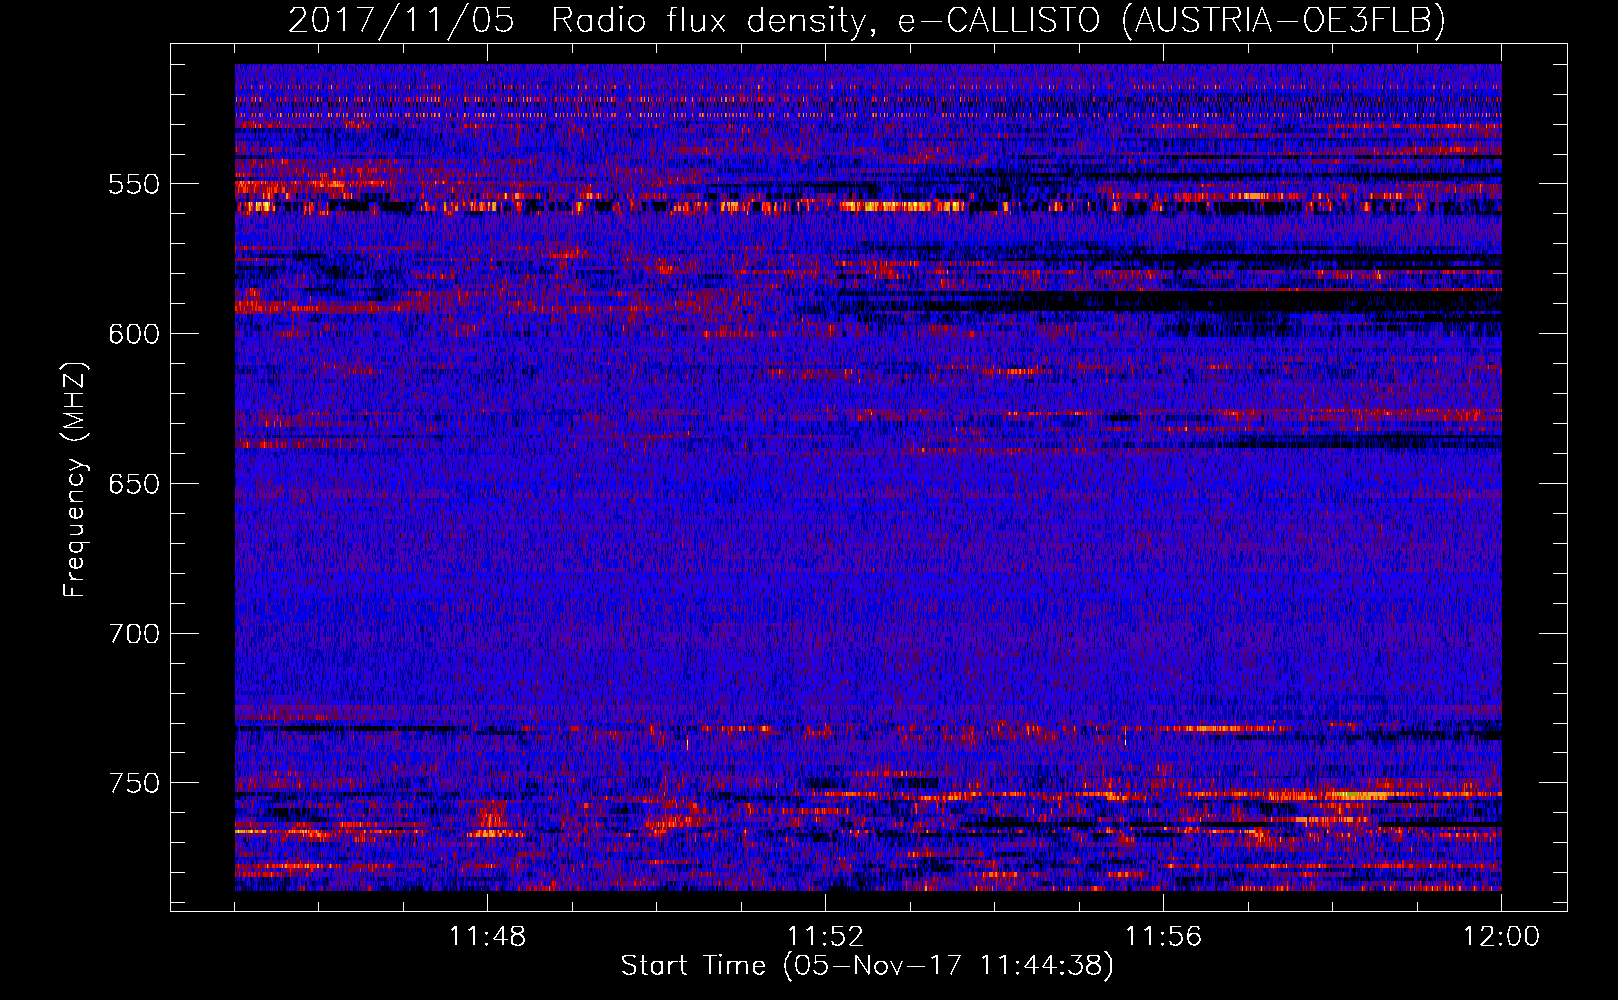The image size is (1618, 1000).
Task: Click the 600 frequency axis label
Action: [134, 335]
